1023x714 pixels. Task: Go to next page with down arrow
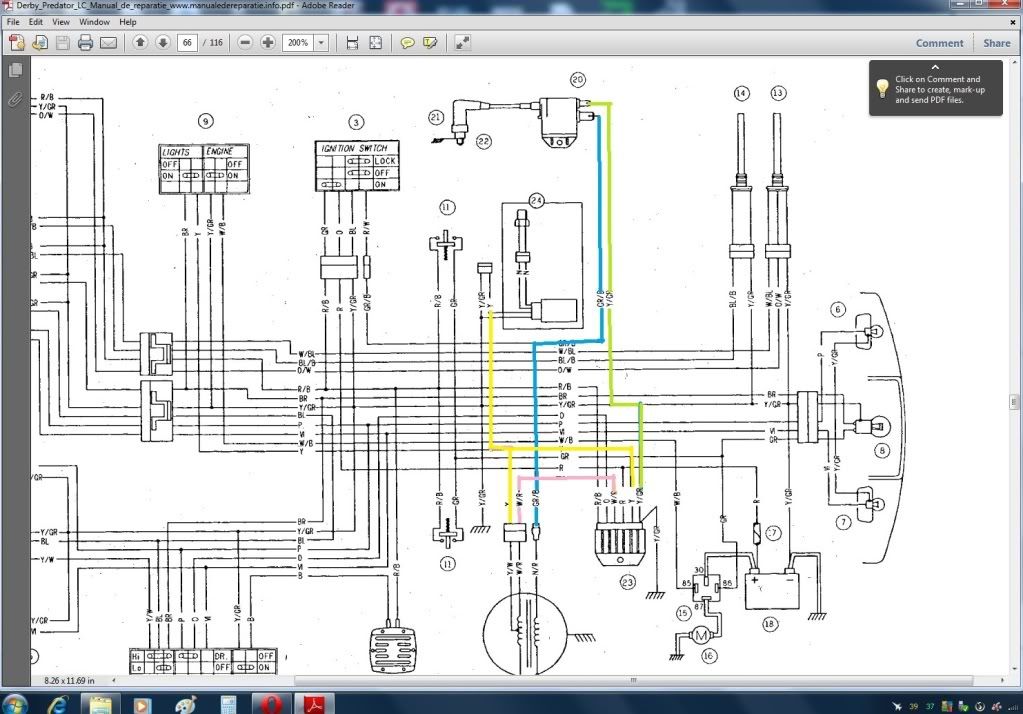pyautogui.click(x=162, y=42)
